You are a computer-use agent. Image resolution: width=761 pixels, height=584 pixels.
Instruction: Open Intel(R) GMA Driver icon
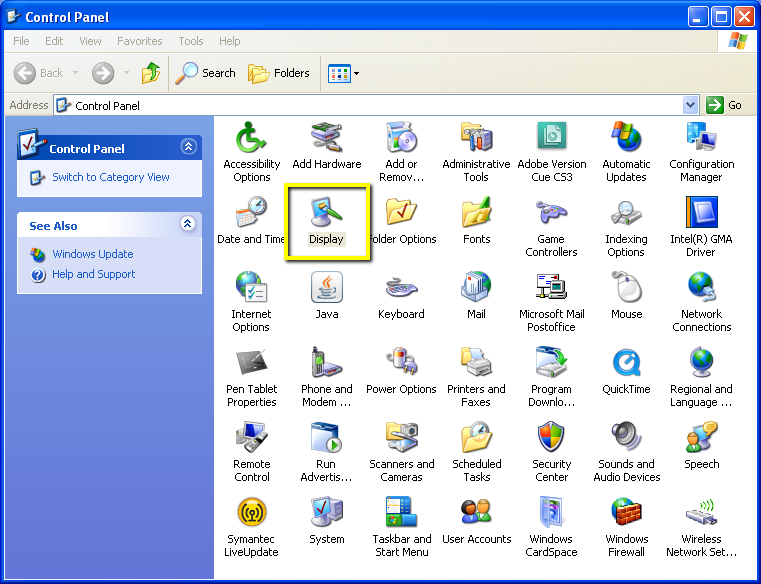(701, 212)
